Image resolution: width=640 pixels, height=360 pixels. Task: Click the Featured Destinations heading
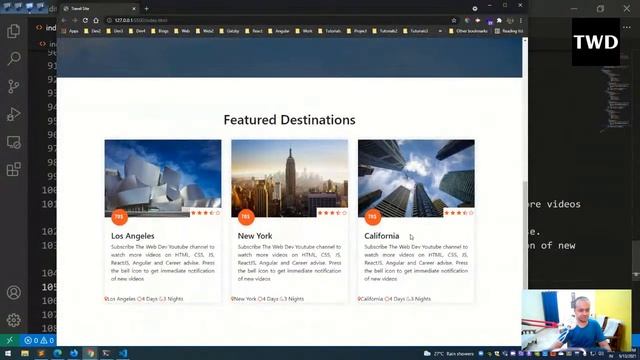[289, 120]
